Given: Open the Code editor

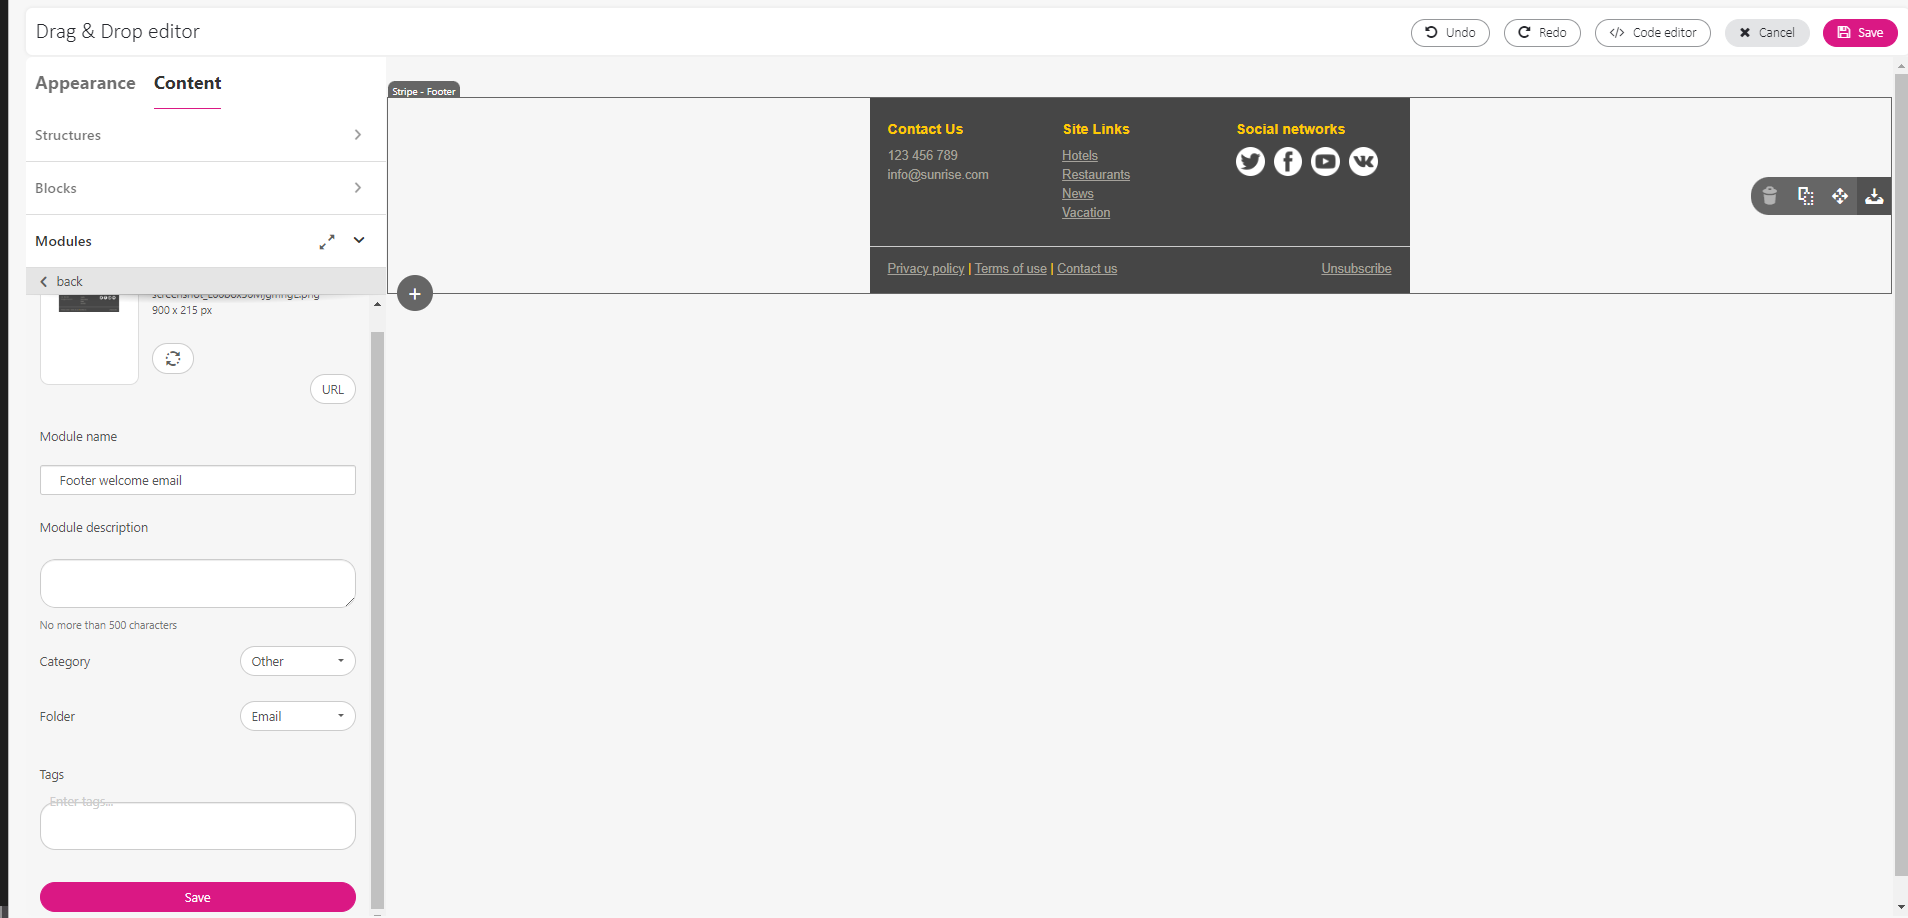Looking at the screenshot, I should [x=1652, y=33].
